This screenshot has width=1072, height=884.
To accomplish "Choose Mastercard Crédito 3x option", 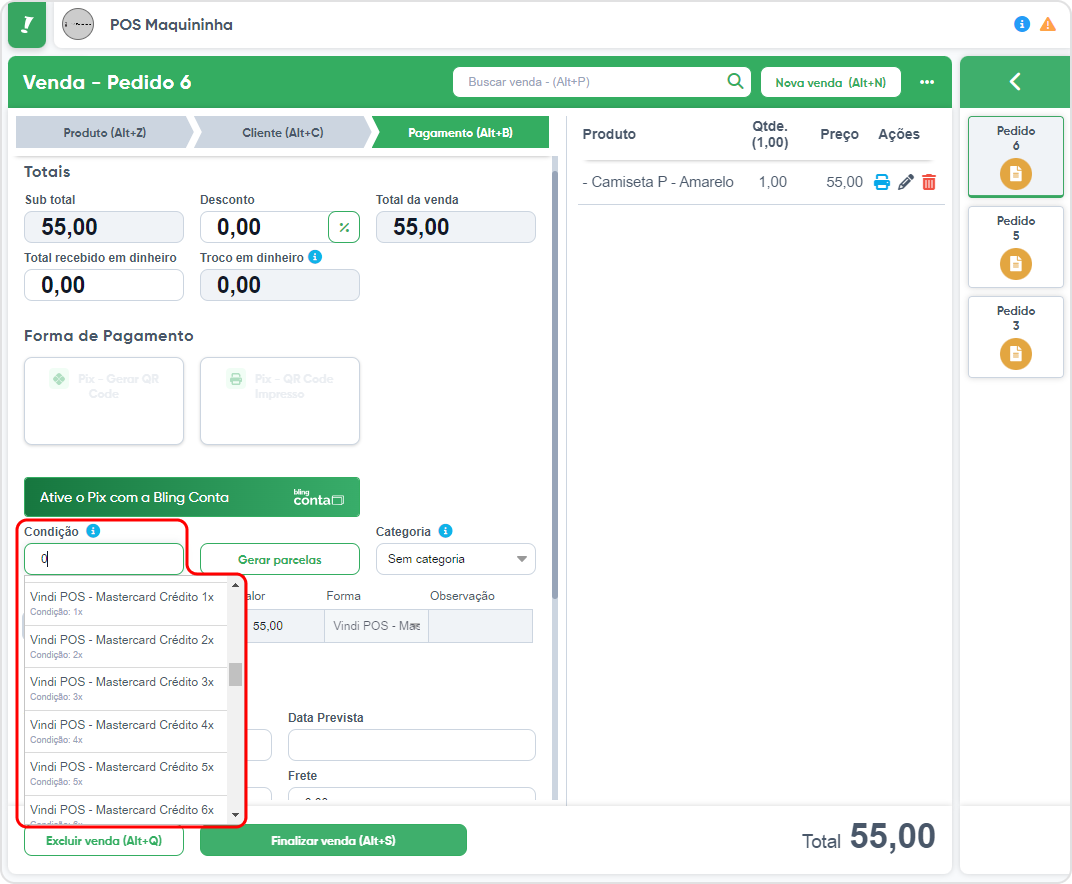I will click(126, 688).
